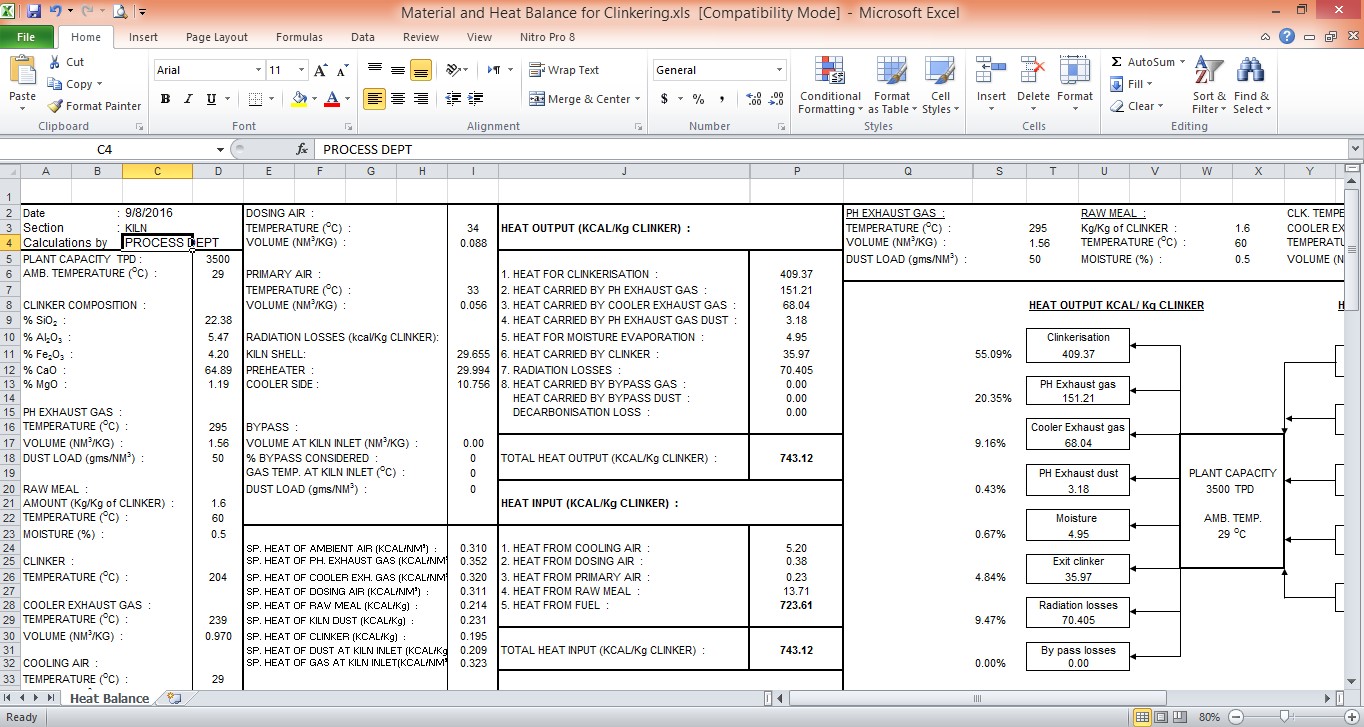1364x727 pixels.
Task: Switch to the Insert ribbon tab
Action: pos(143,37)
